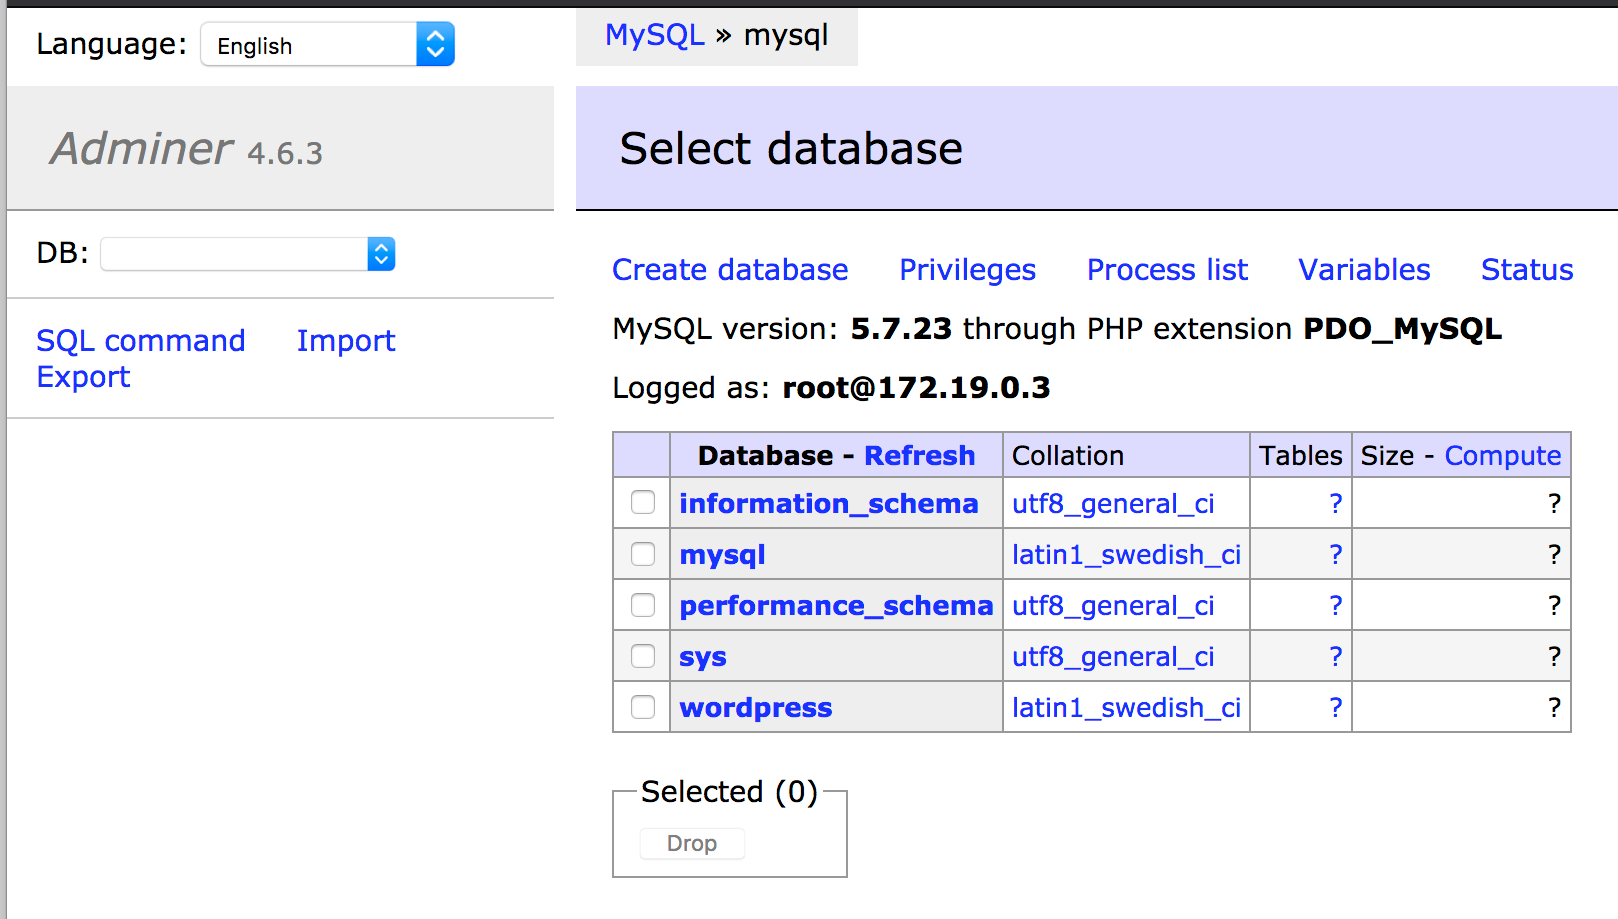Open the wordpress database
The width and height of the screenshot is (1618, 919).
(x=756, y=708)
